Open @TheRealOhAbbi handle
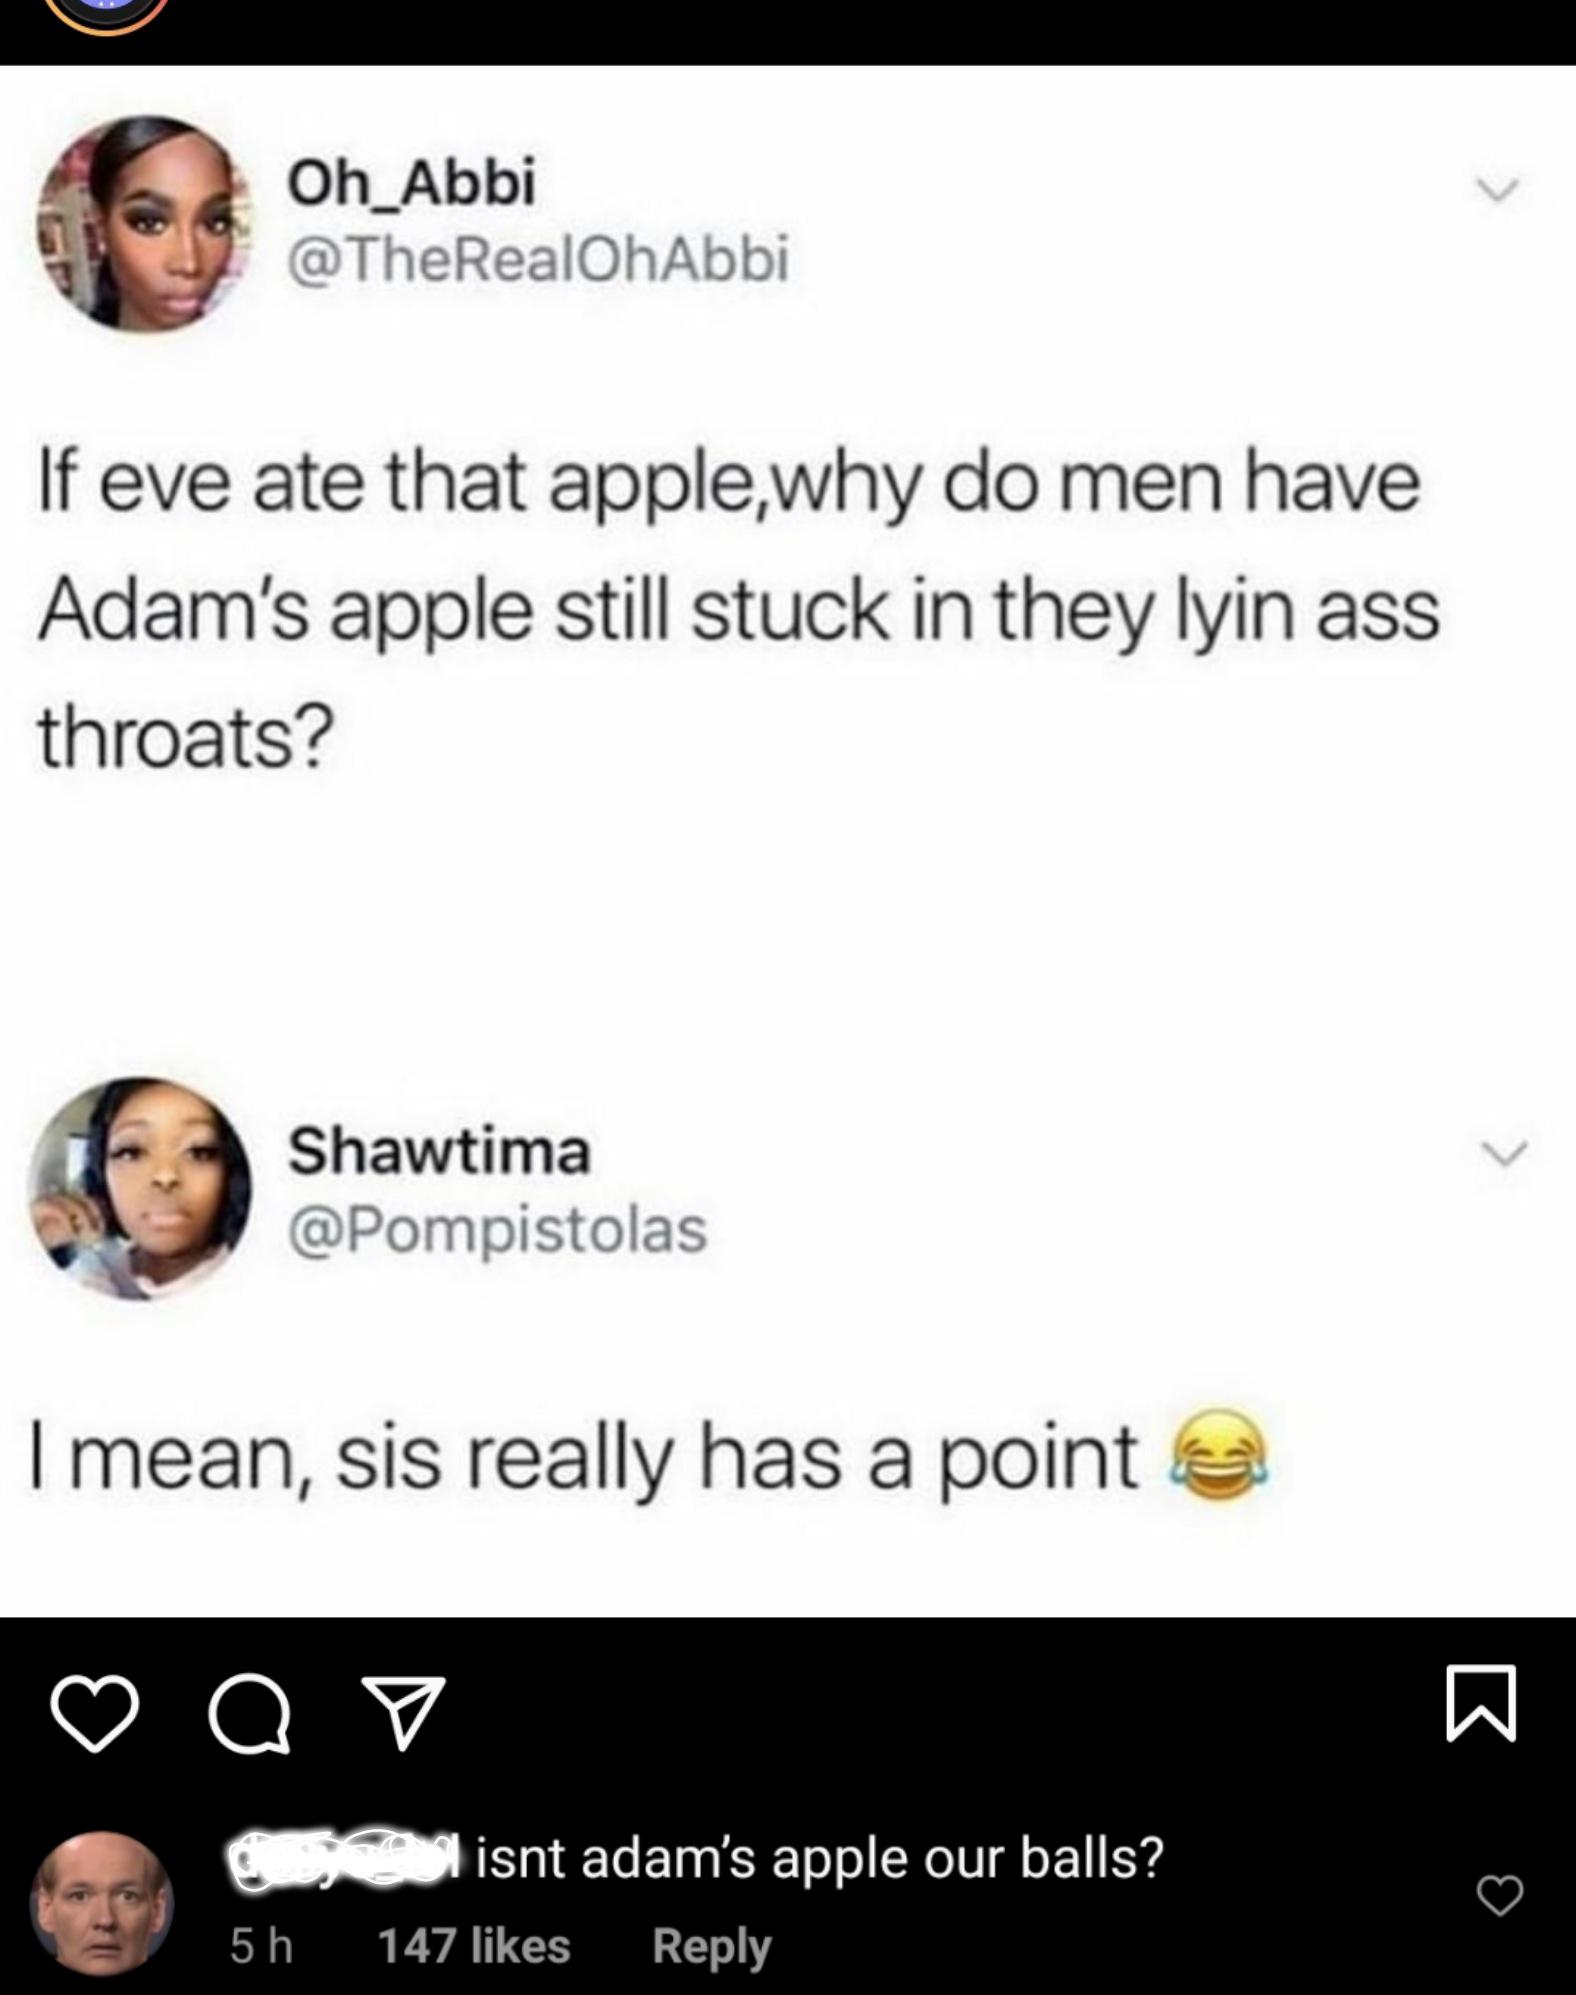 click(x=538, y=259)
